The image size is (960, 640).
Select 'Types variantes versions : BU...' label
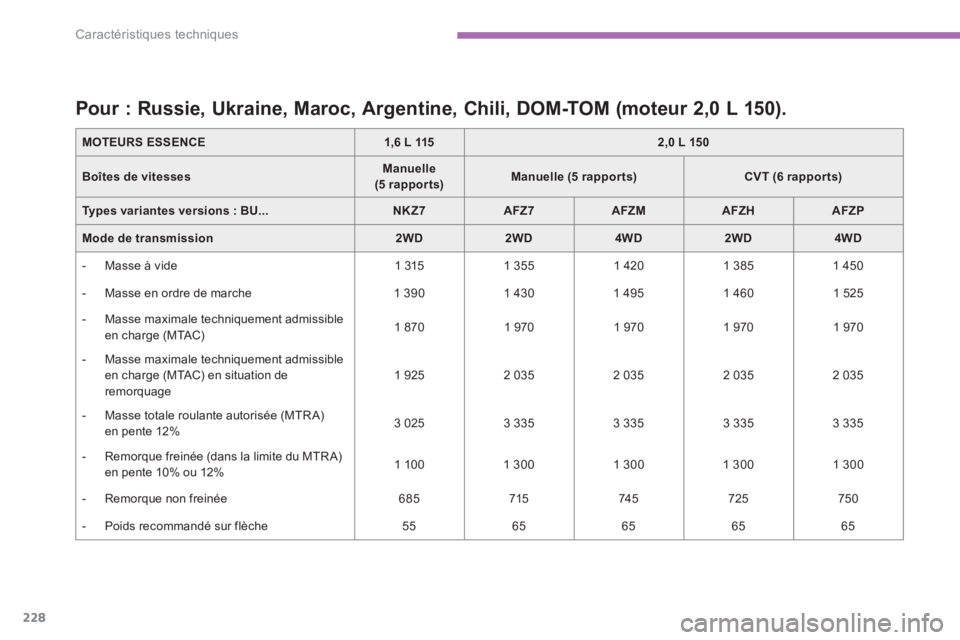pos(175,211)
